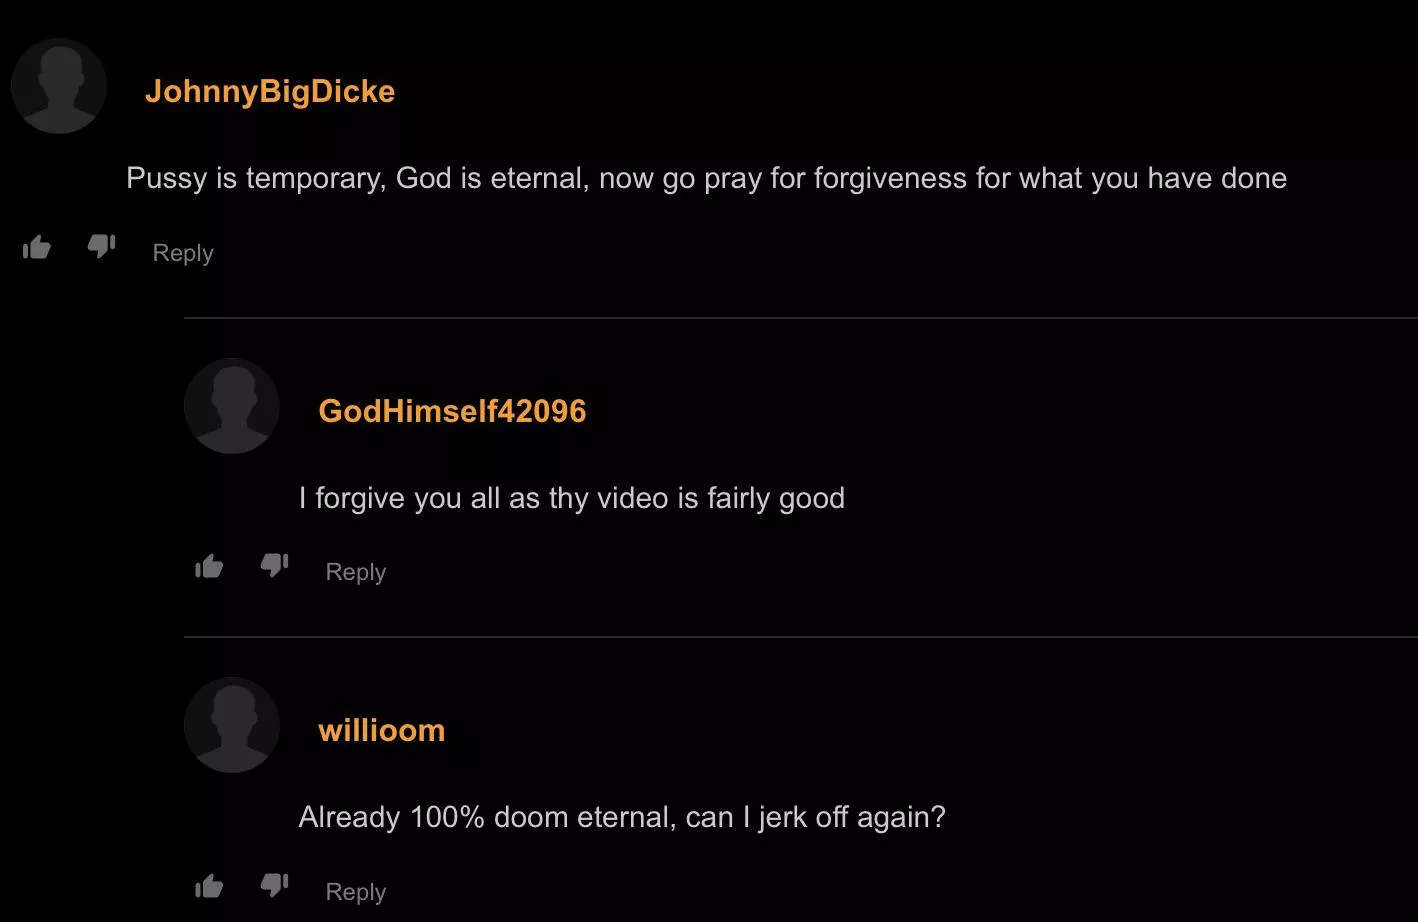Click GodHimself42096's avatar image
1418x922 pixels.
click(x=231, y=406)
